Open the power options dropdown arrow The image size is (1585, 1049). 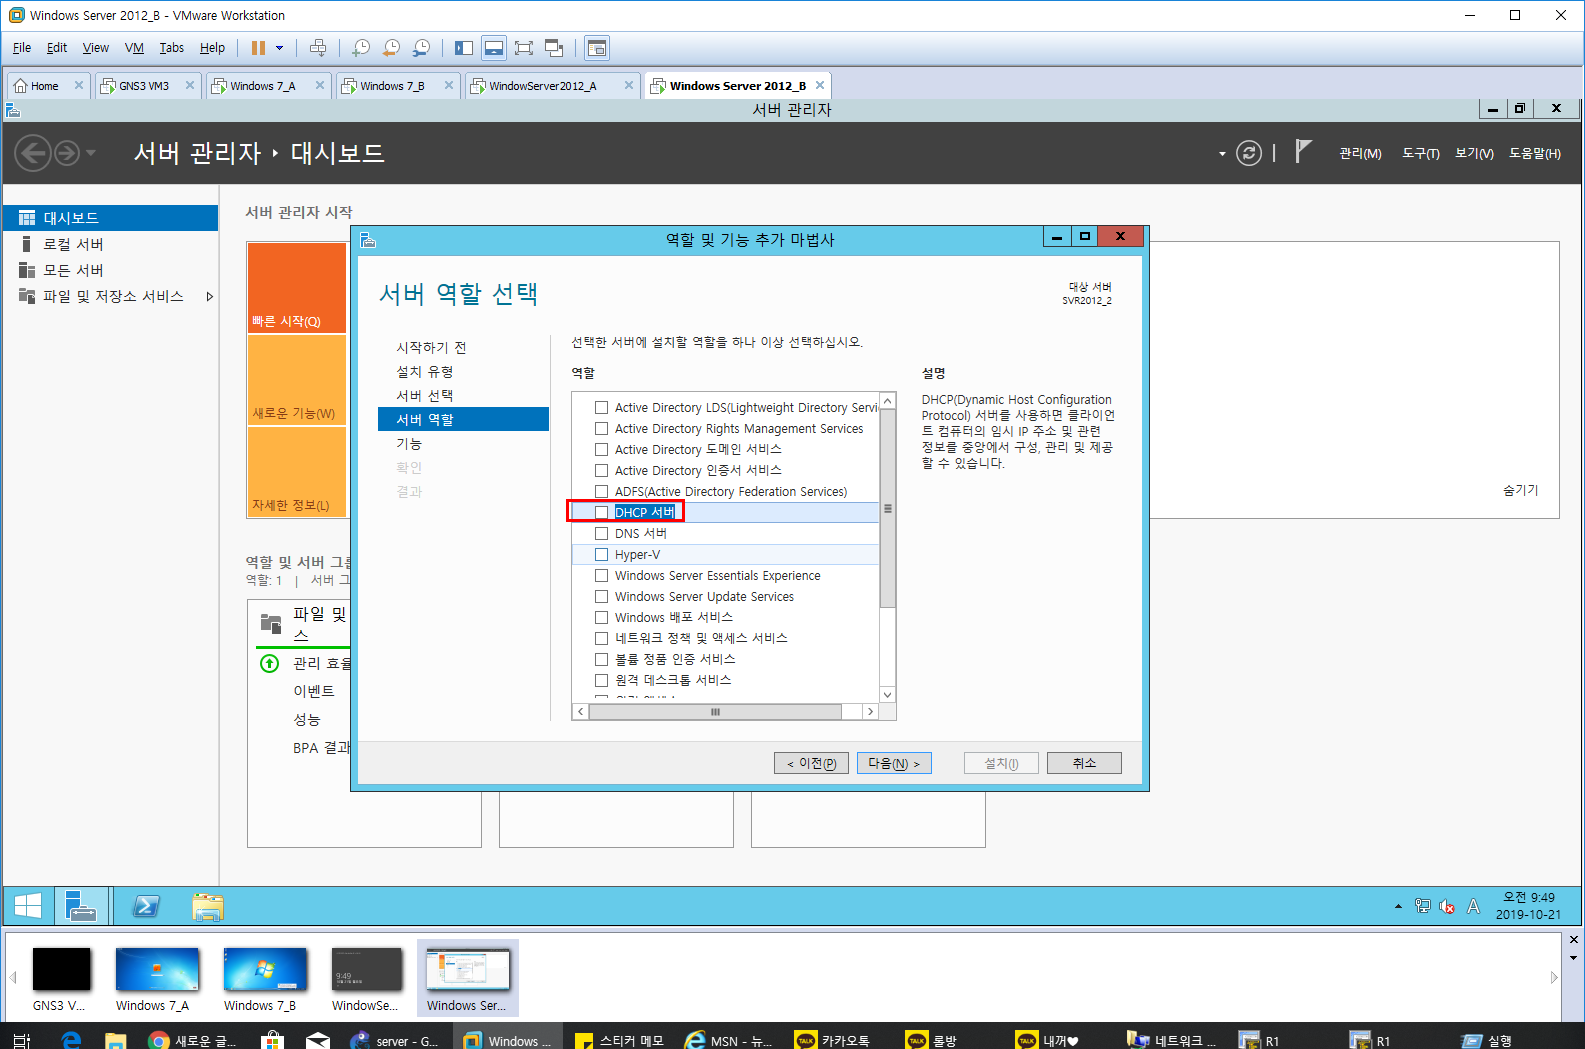click(x=280, y=48)
